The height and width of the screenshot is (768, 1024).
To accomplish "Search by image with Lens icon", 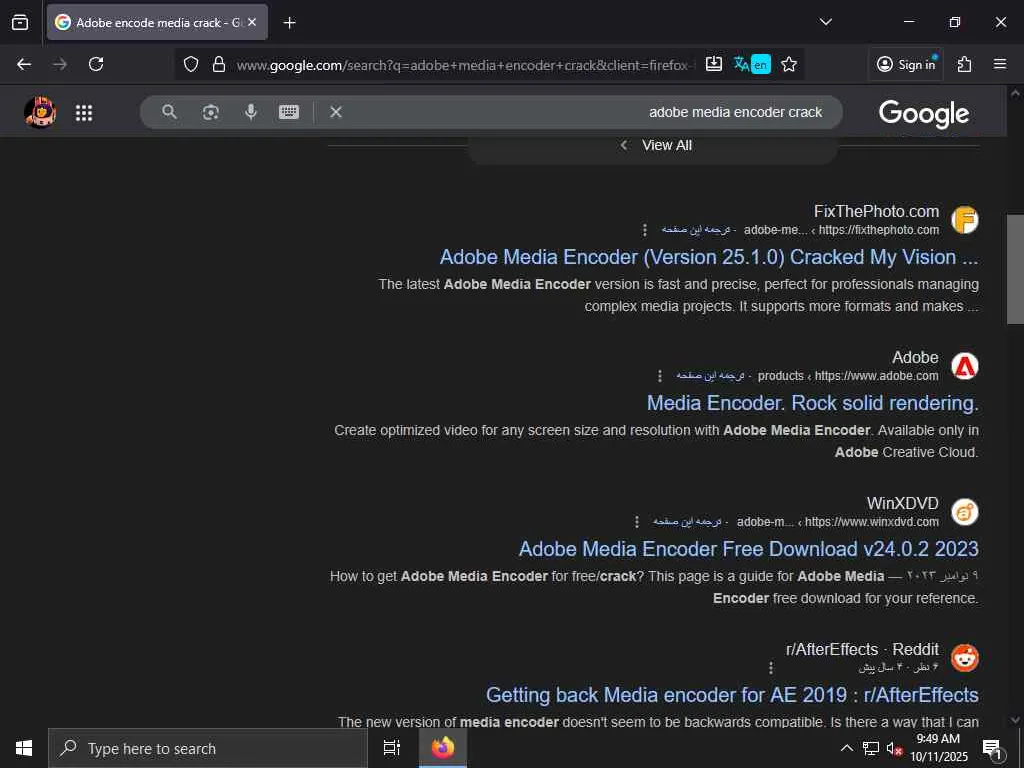I will 210,112.
